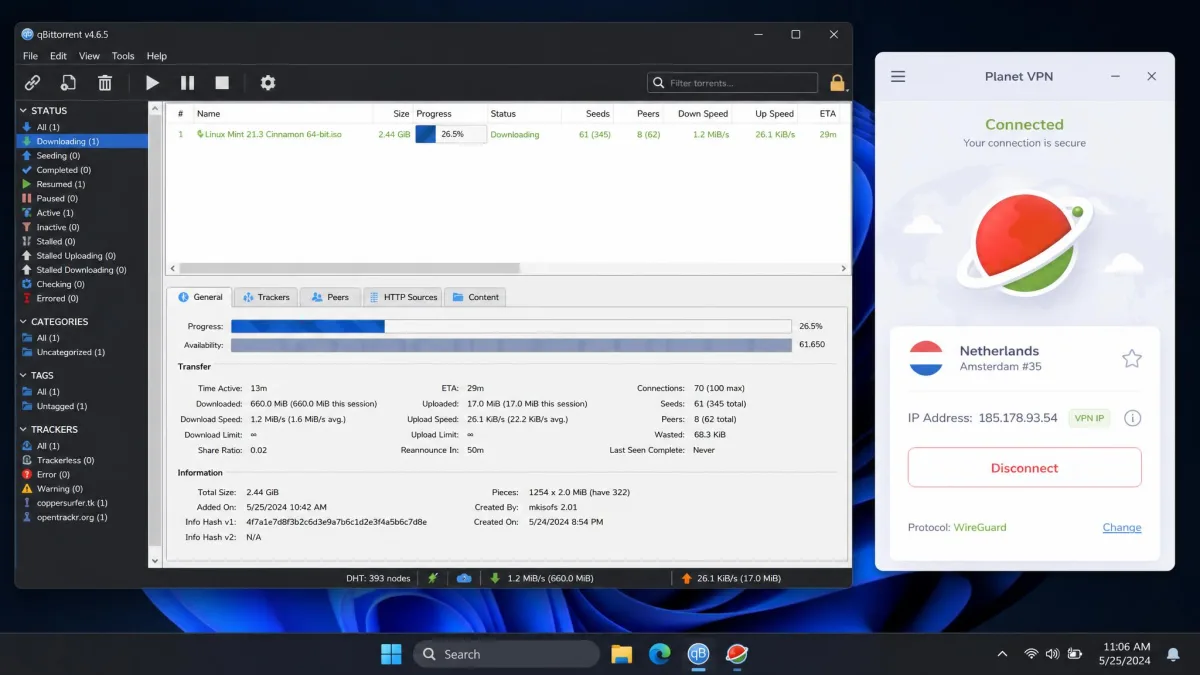1200x675 pixels.
Task: Resume the torrent with the play icon
Action: [x=152, y=83]
